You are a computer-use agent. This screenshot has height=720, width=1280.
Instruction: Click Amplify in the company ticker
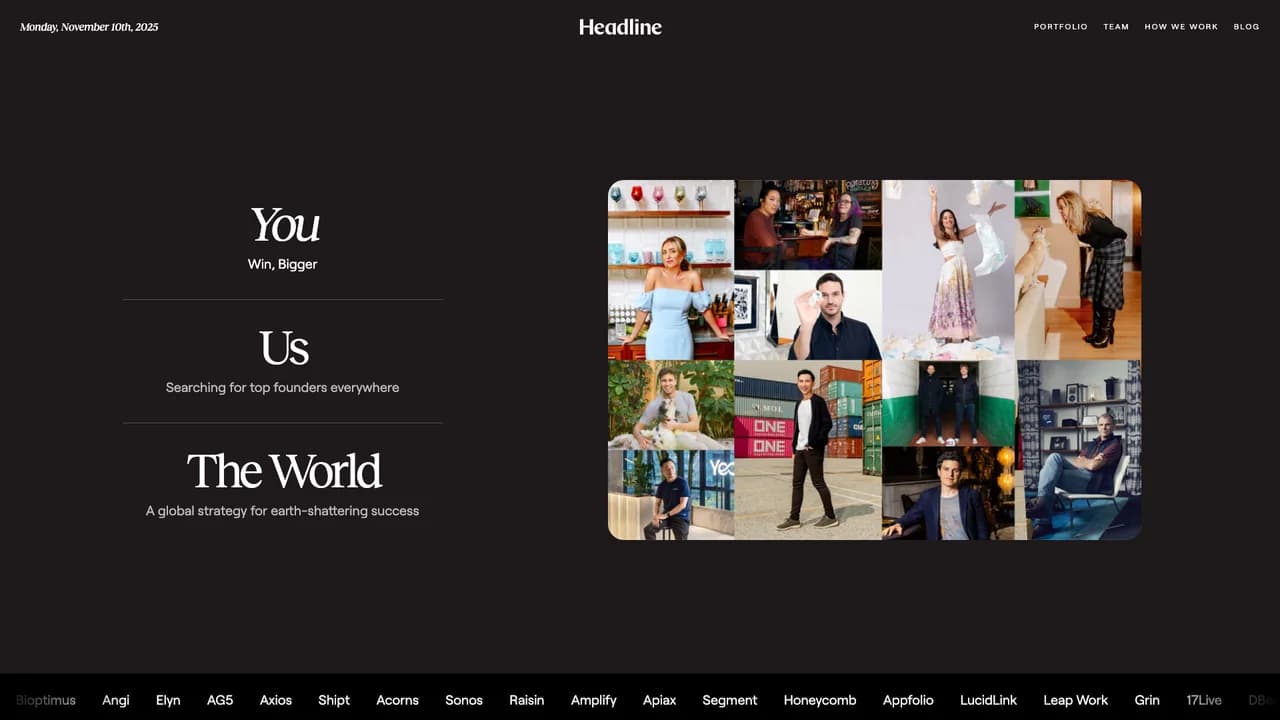594,700
